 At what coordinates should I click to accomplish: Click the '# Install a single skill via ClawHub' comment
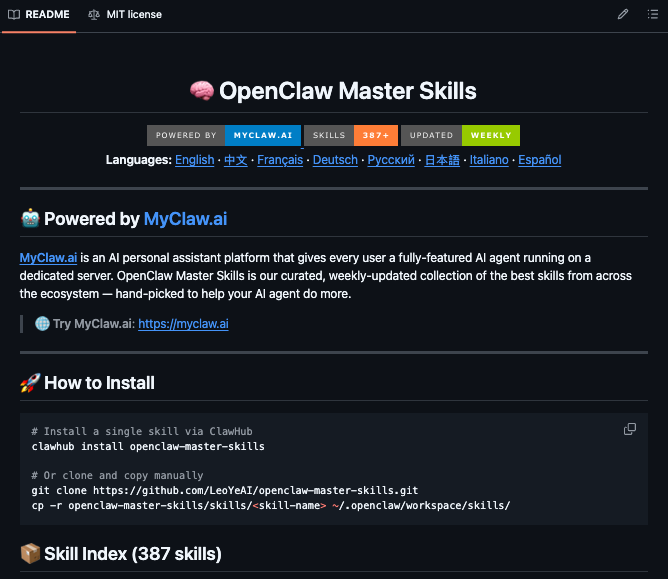[x=142, y=432]
